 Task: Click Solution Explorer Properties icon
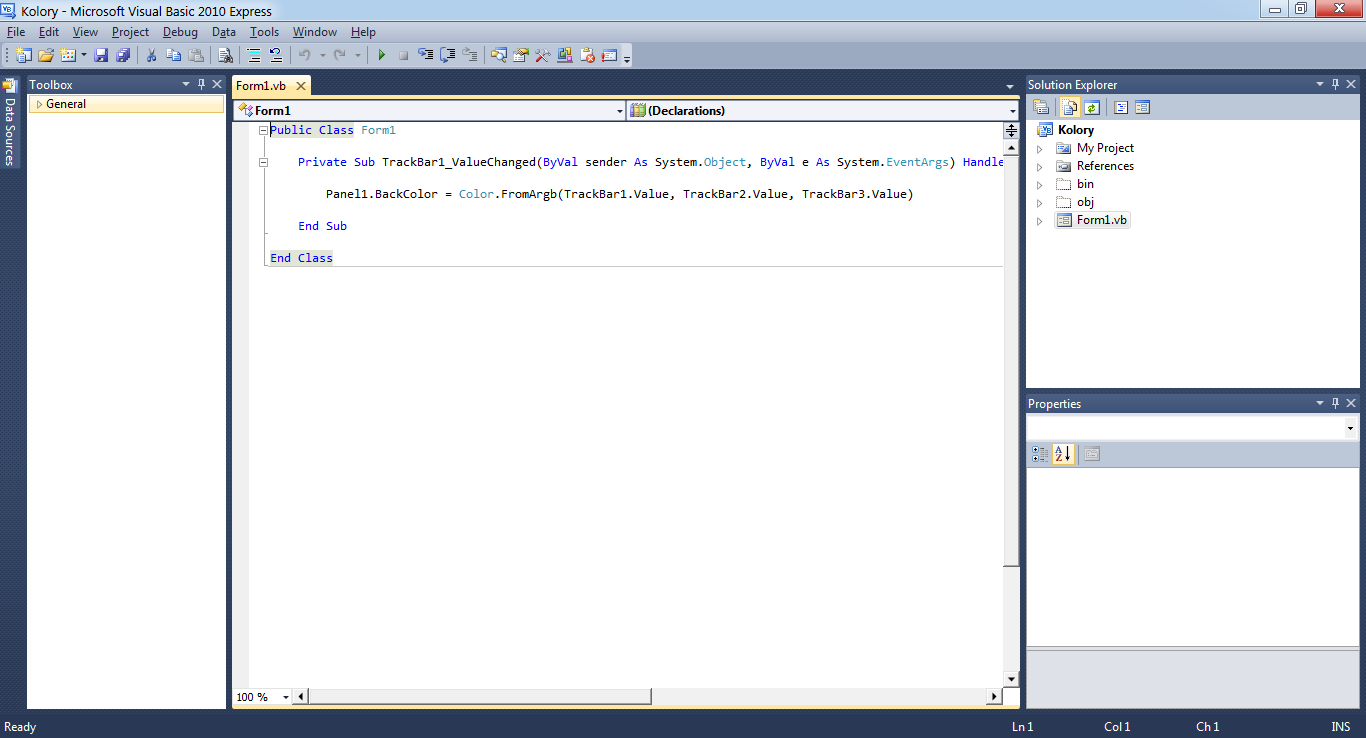click(x=1041, y=107)
